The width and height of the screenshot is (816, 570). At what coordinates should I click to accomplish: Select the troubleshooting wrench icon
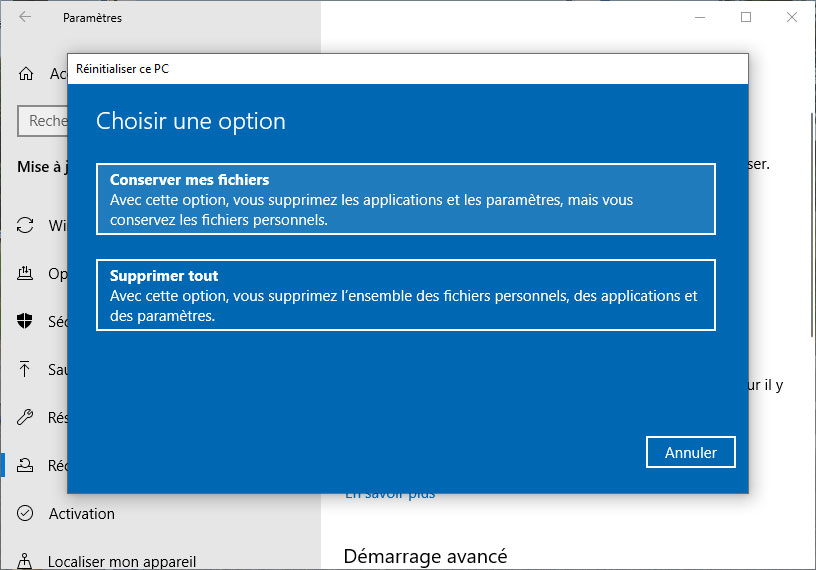(x=26, y=417)
